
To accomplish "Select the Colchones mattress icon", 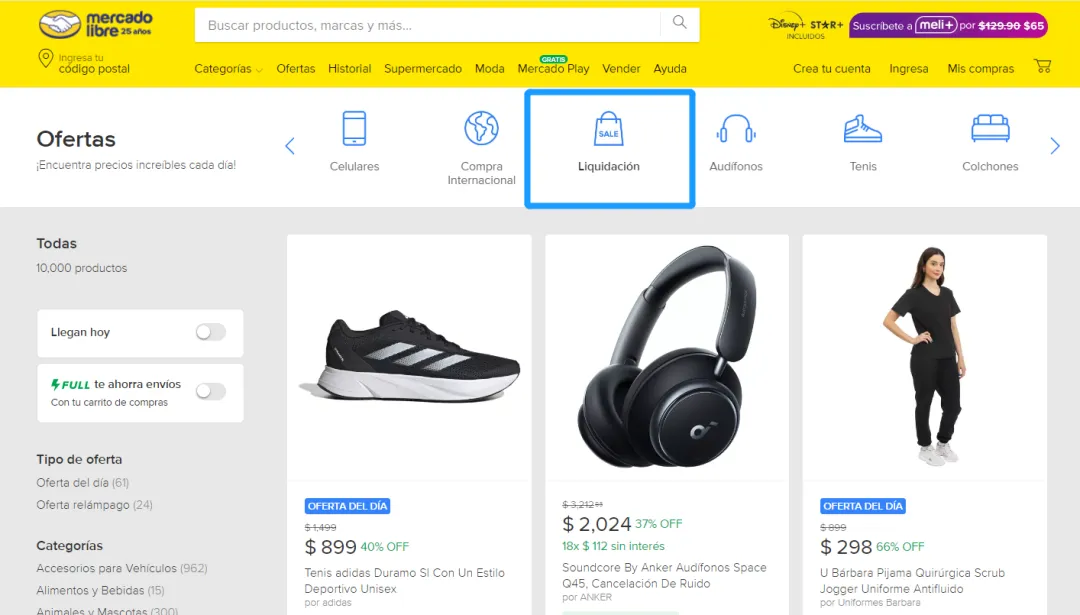I will point(990,129).
